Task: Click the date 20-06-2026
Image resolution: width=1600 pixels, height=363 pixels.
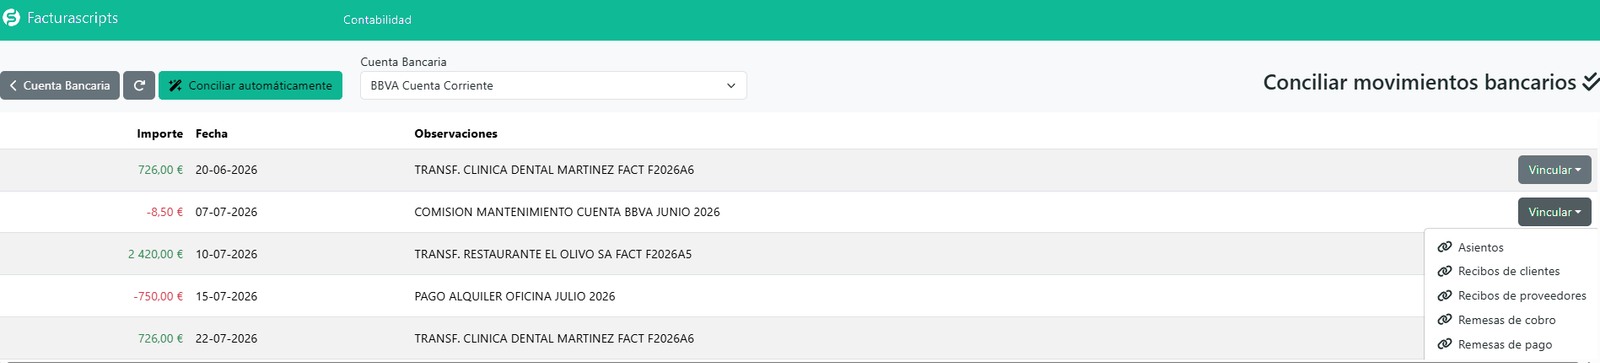Action: pos(227,170)
